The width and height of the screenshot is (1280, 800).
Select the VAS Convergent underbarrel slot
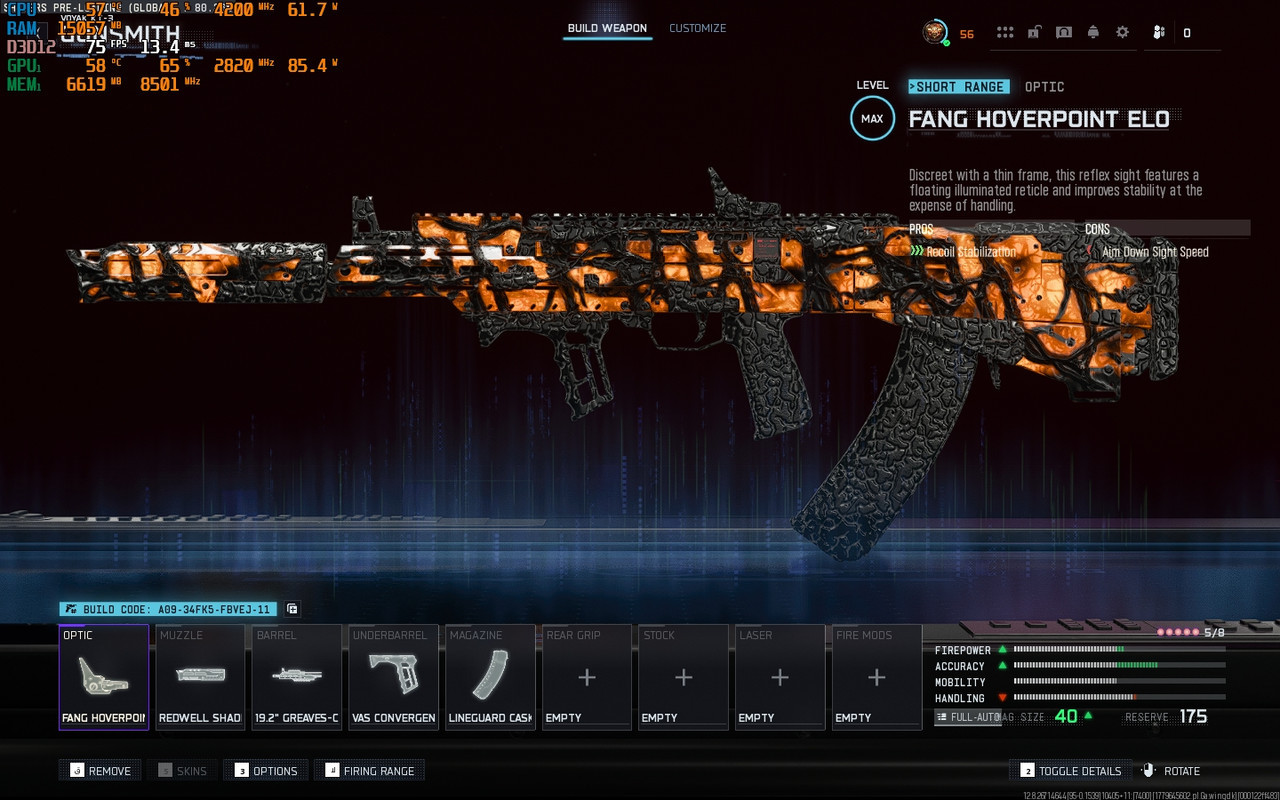tap(393, 677)
